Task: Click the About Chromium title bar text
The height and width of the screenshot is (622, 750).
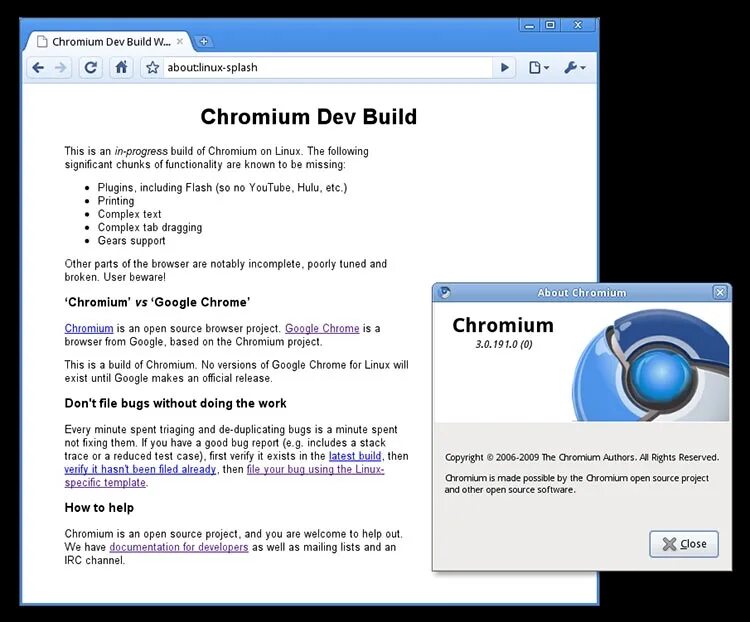Action: tap(582, 292)
